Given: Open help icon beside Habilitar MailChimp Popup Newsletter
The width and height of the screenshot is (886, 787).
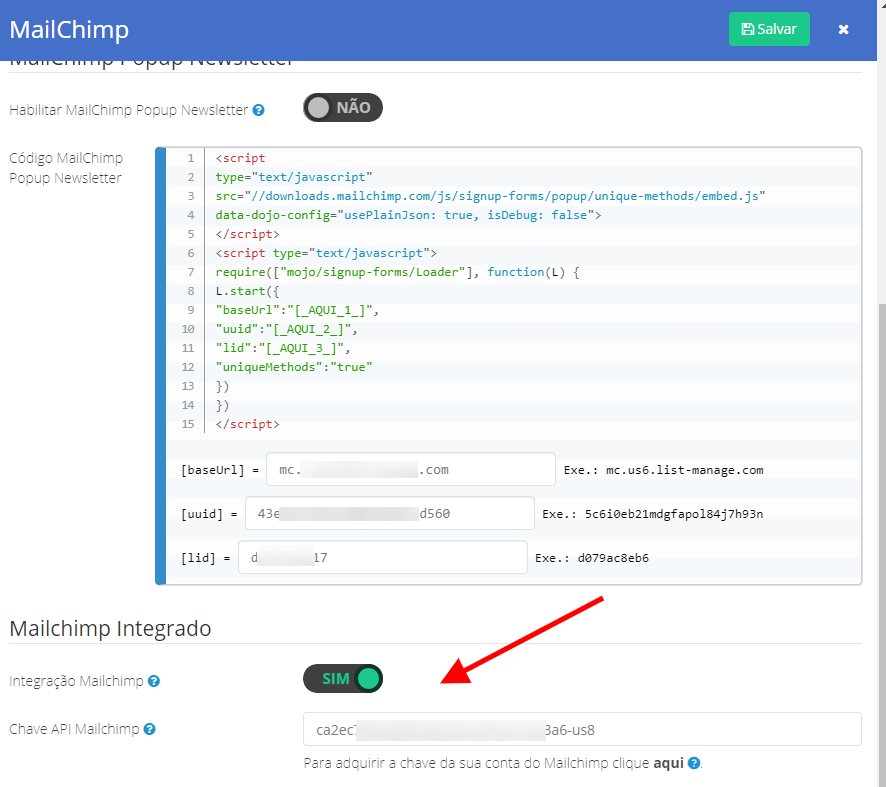Looking at the screenshot, I should pyautogui.click(x=258, y=110).
